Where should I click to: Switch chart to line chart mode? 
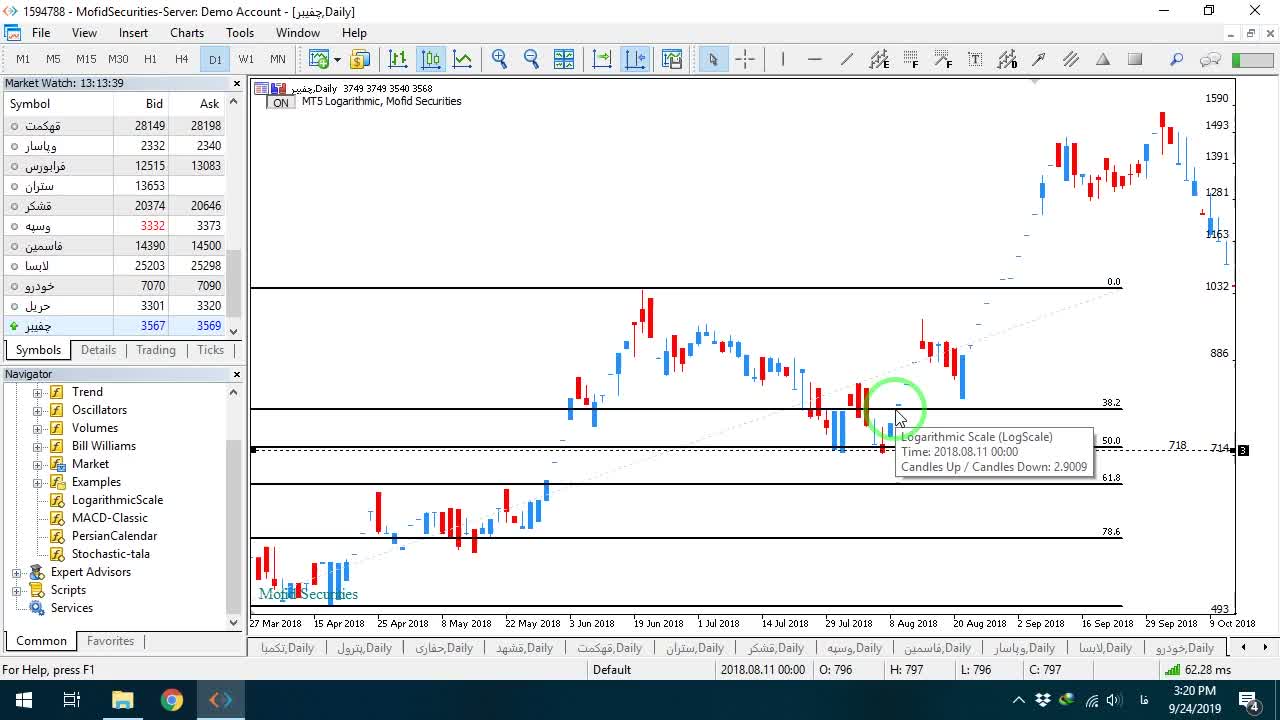click(462, 59)
